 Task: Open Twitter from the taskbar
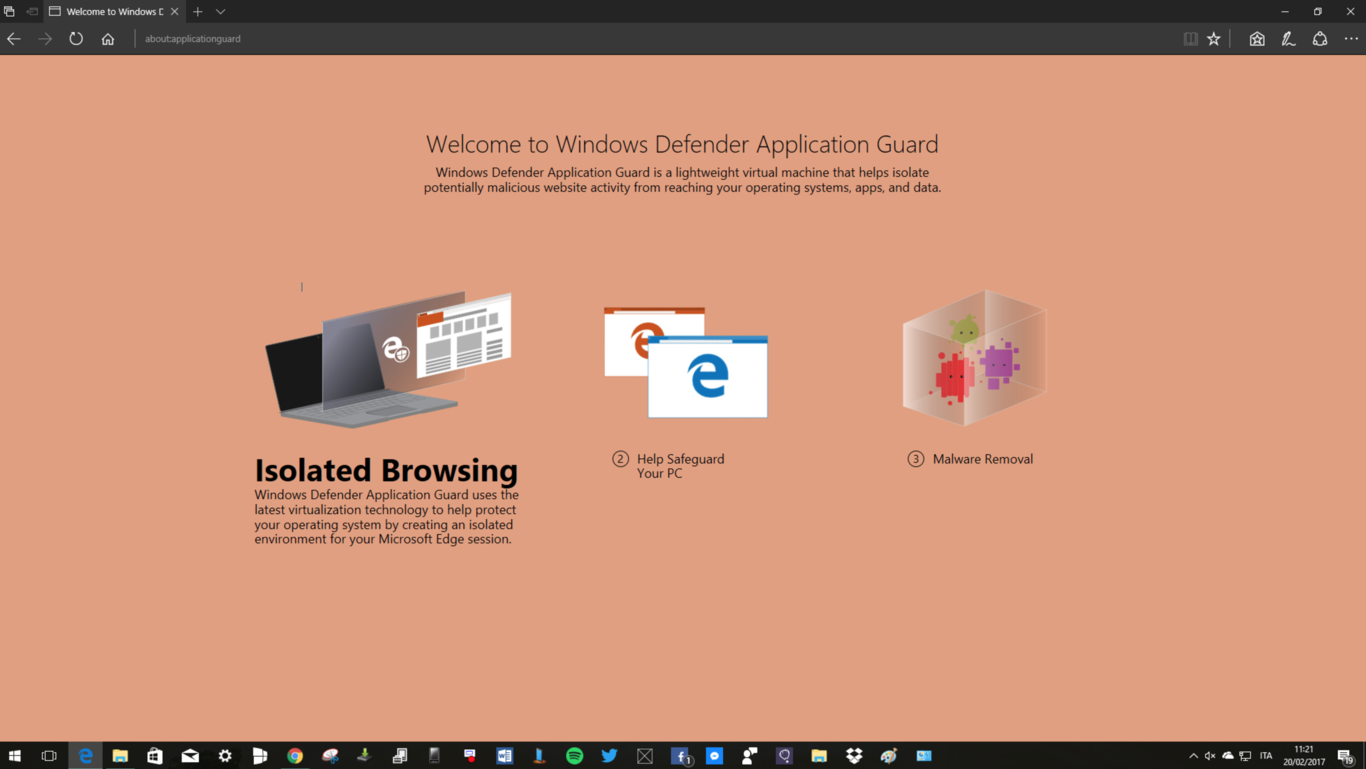(610, 756)
